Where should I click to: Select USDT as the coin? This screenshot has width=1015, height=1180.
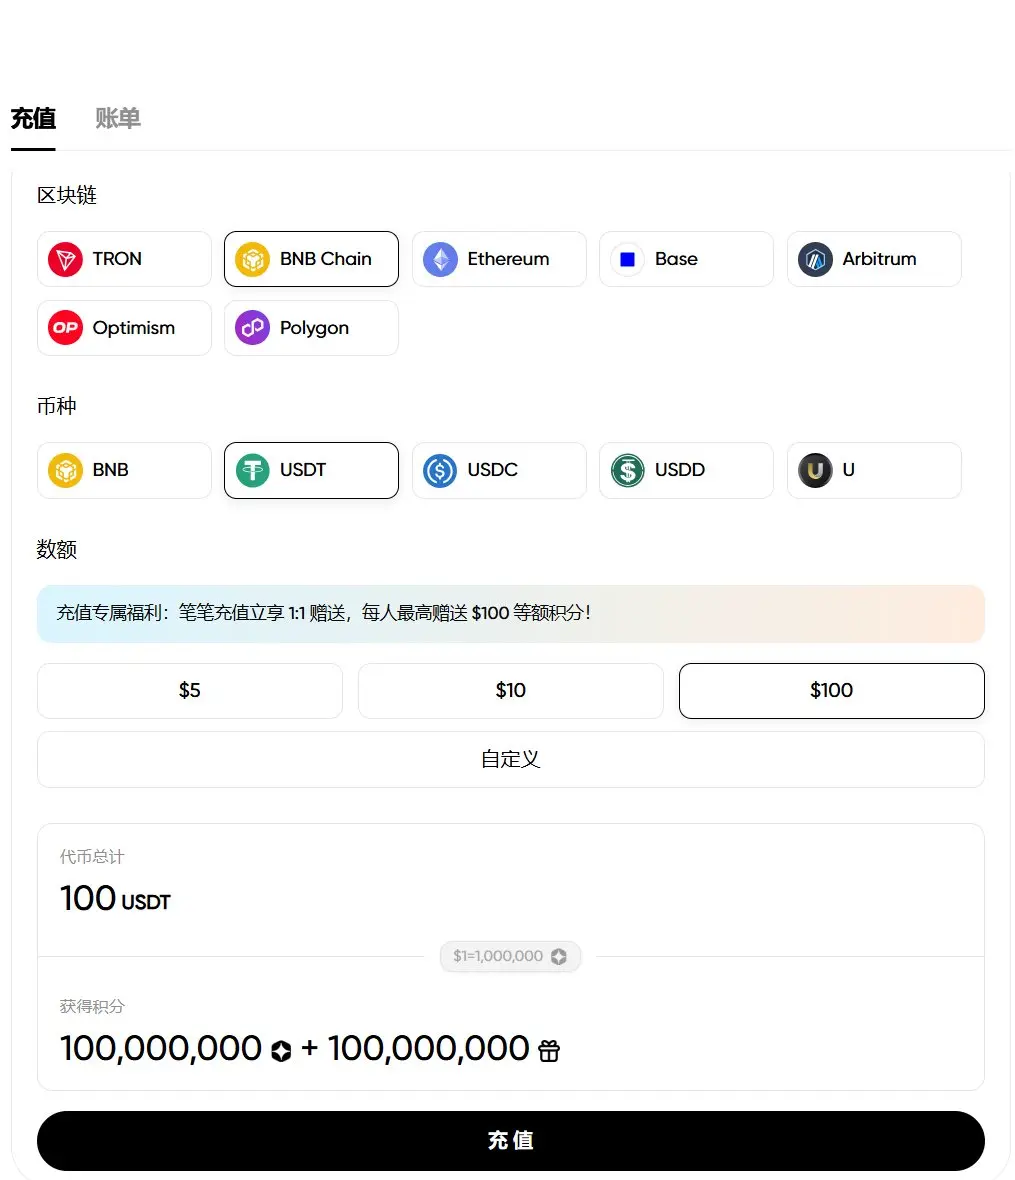311,470
